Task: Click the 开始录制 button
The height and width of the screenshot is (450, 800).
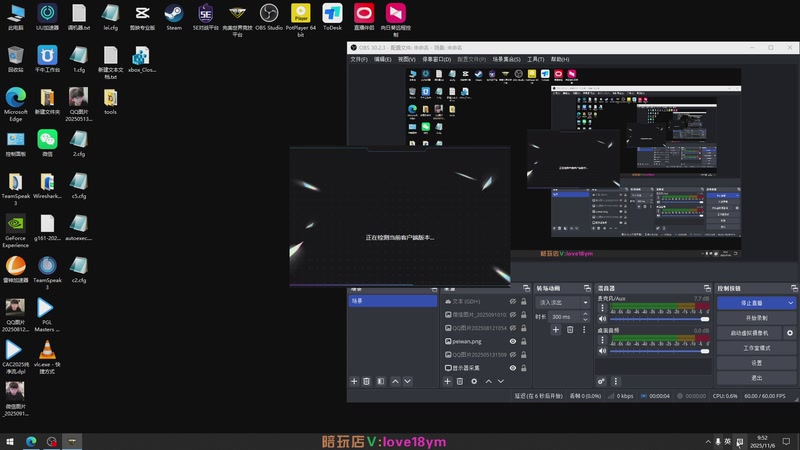Action: coord(757,318)
